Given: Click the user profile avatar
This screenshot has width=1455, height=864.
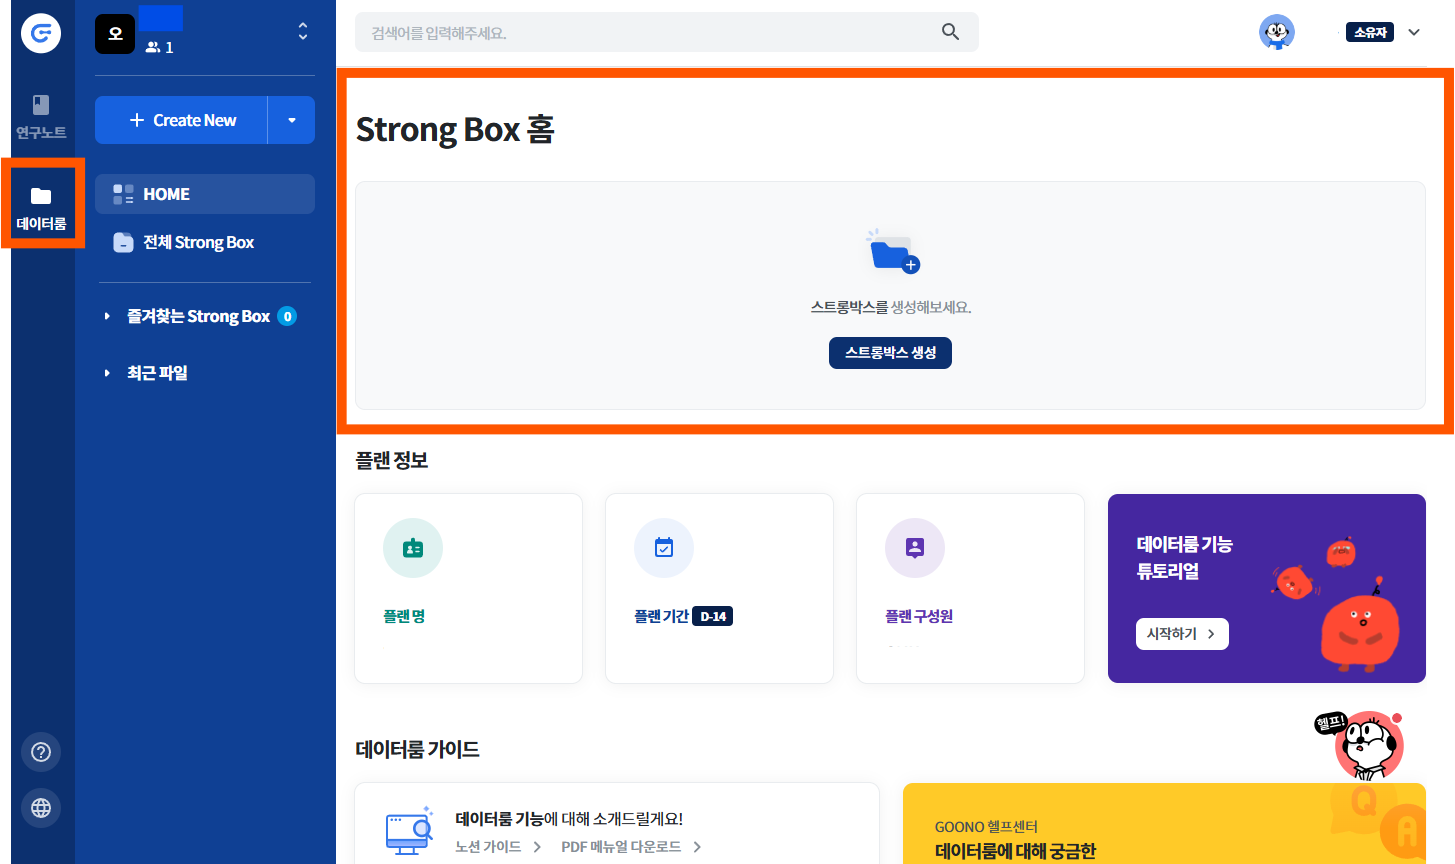Looking at the screenshot, I should click(1277, 32).
